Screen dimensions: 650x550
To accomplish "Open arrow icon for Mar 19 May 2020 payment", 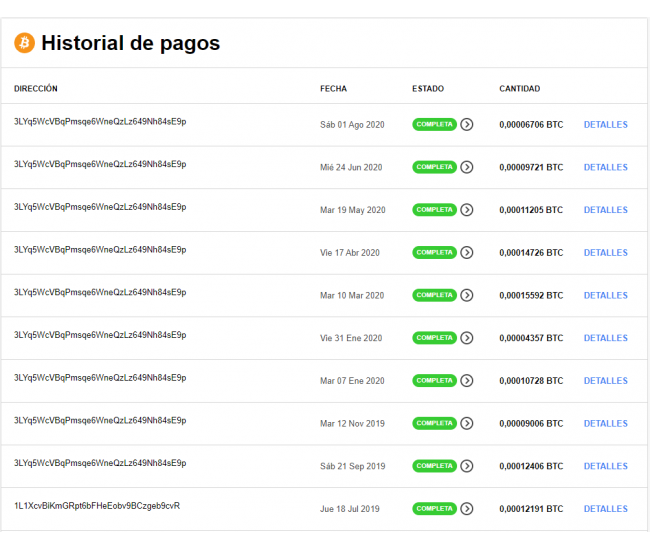I will (467, 210).
